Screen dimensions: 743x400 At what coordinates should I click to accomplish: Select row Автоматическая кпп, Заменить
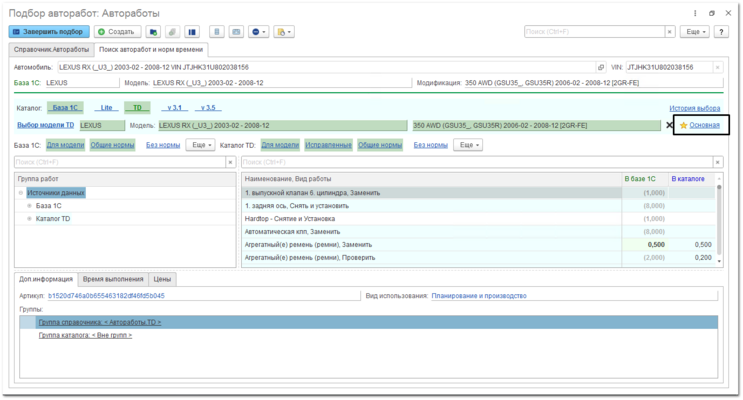click(x=478, y=232)
